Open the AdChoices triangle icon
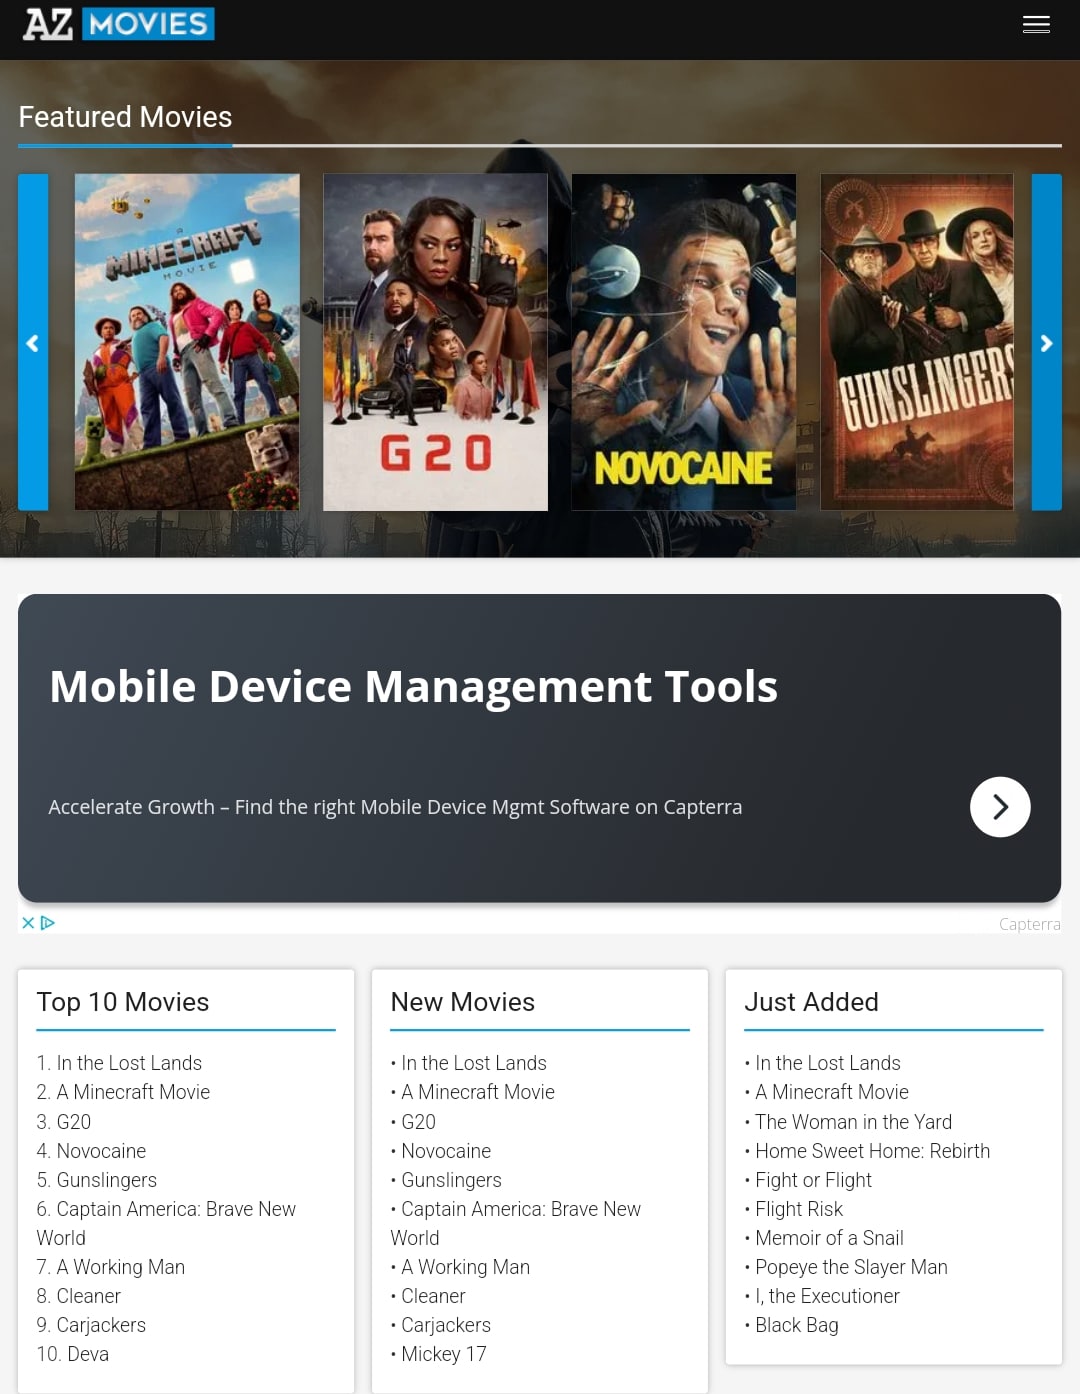Image resolution: width=1080 pixels, height=1394 pixels. click(47, 923)
